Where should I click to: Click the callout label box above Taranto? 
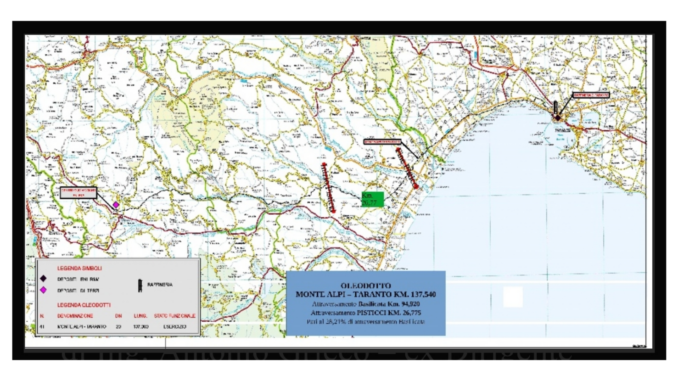(x=591, y=95)
